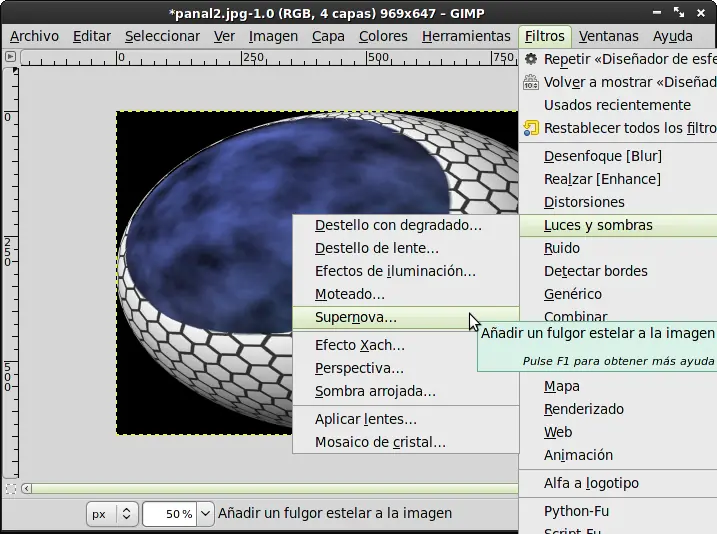Click the 50% zoom input field
This screenshot has height=534, width=717.
170,514
